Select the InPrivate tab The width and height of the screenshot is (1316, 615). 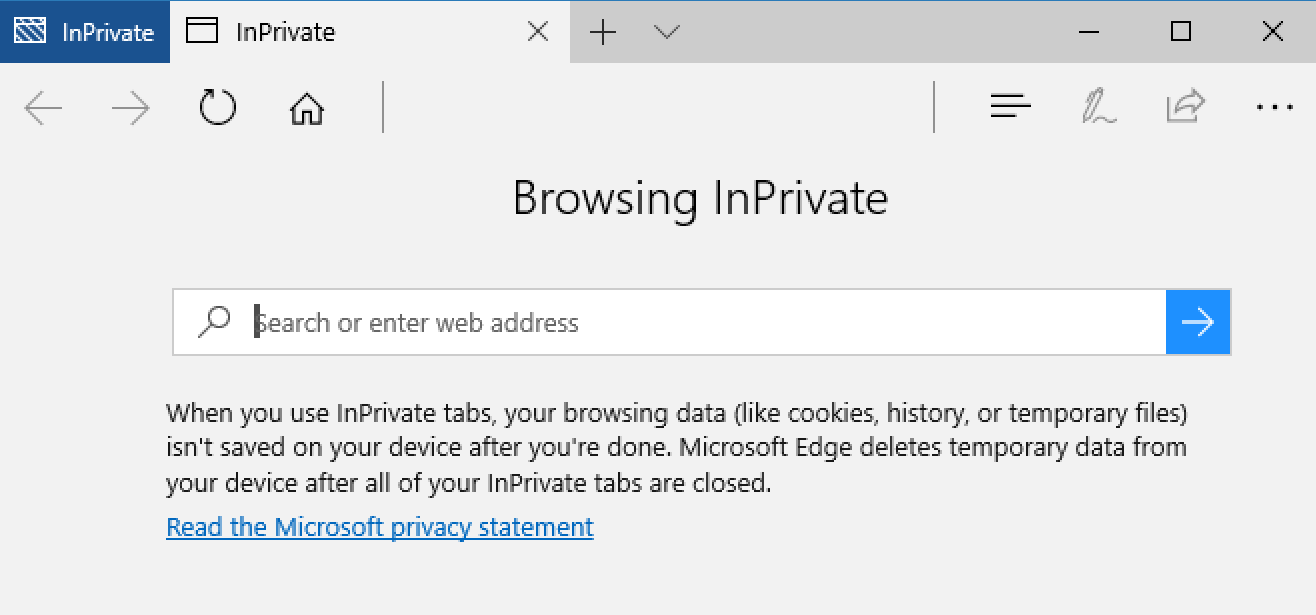point(330,32)
